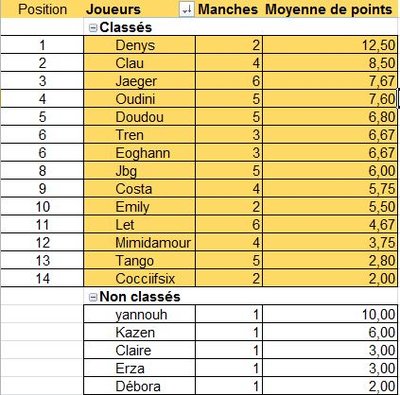This screenshot has height=395, width=400.
Task: Click position 14 cell
Action: 42,278
